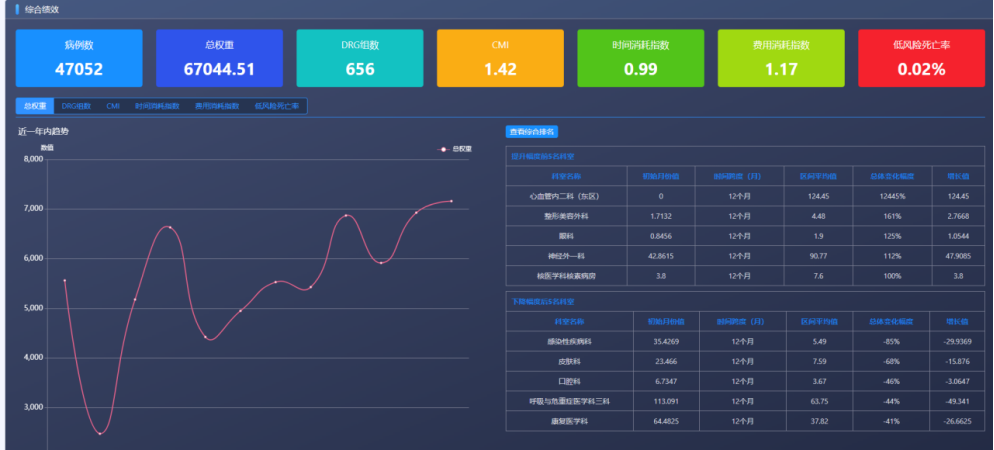Click the 3,000 y-axis label

pyautogui.click(x=33, y=408)
